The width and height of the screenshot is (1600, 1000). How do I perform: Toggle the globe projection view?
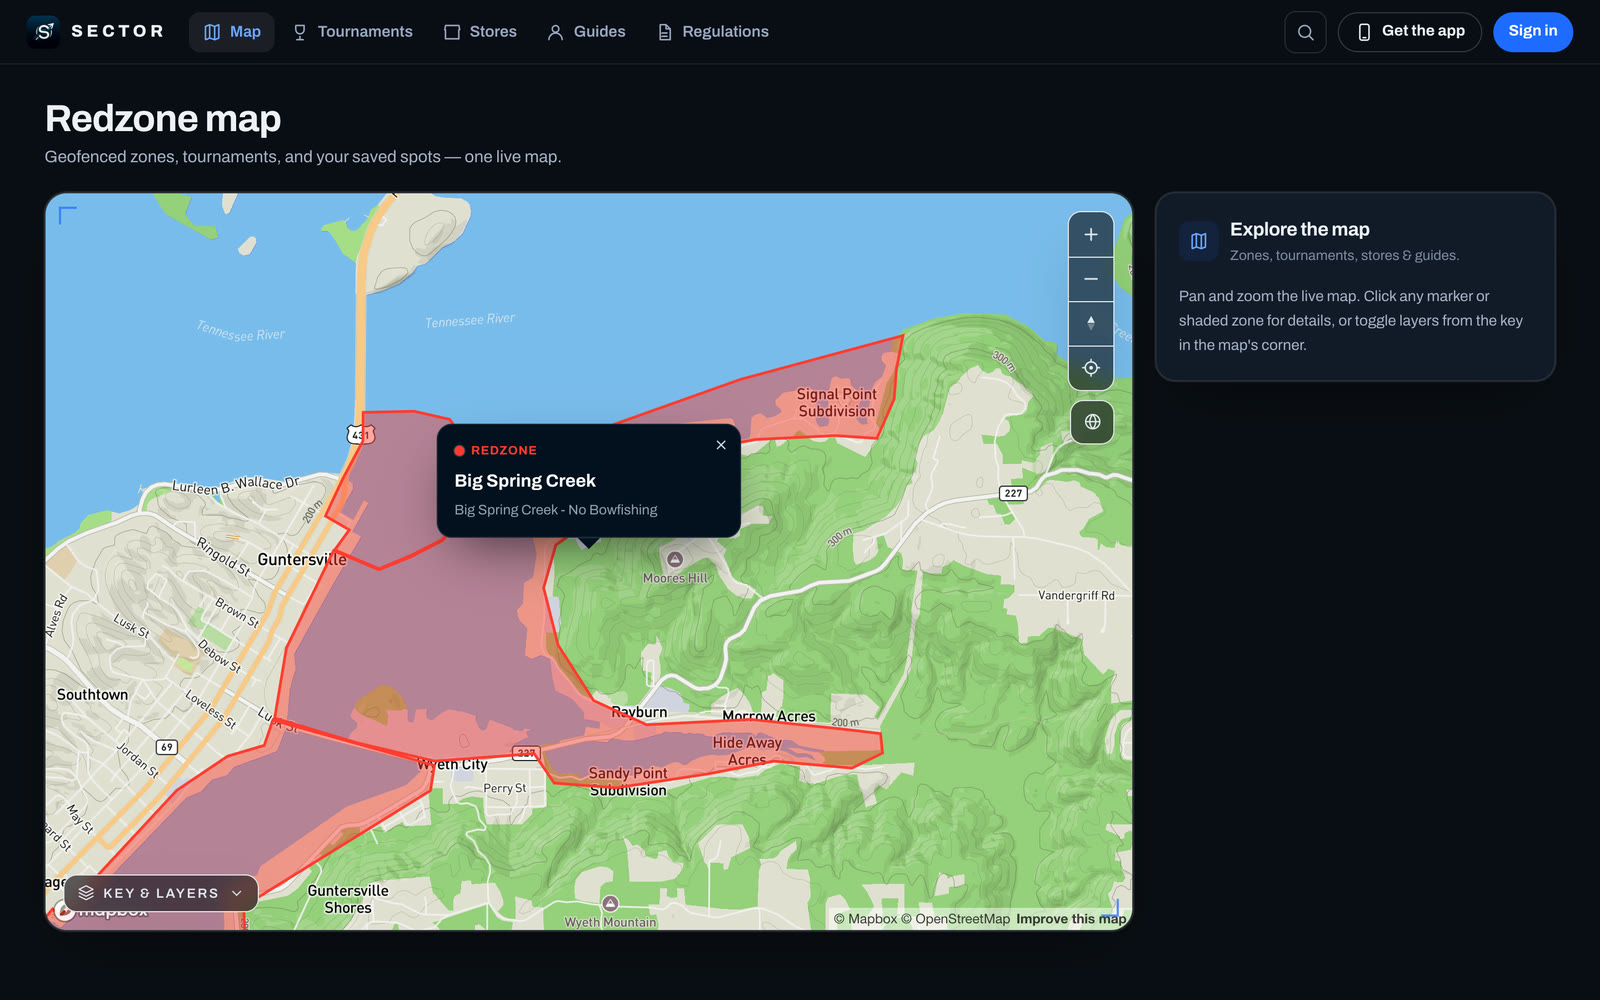pyautogui.click(x=1092, y=422)
